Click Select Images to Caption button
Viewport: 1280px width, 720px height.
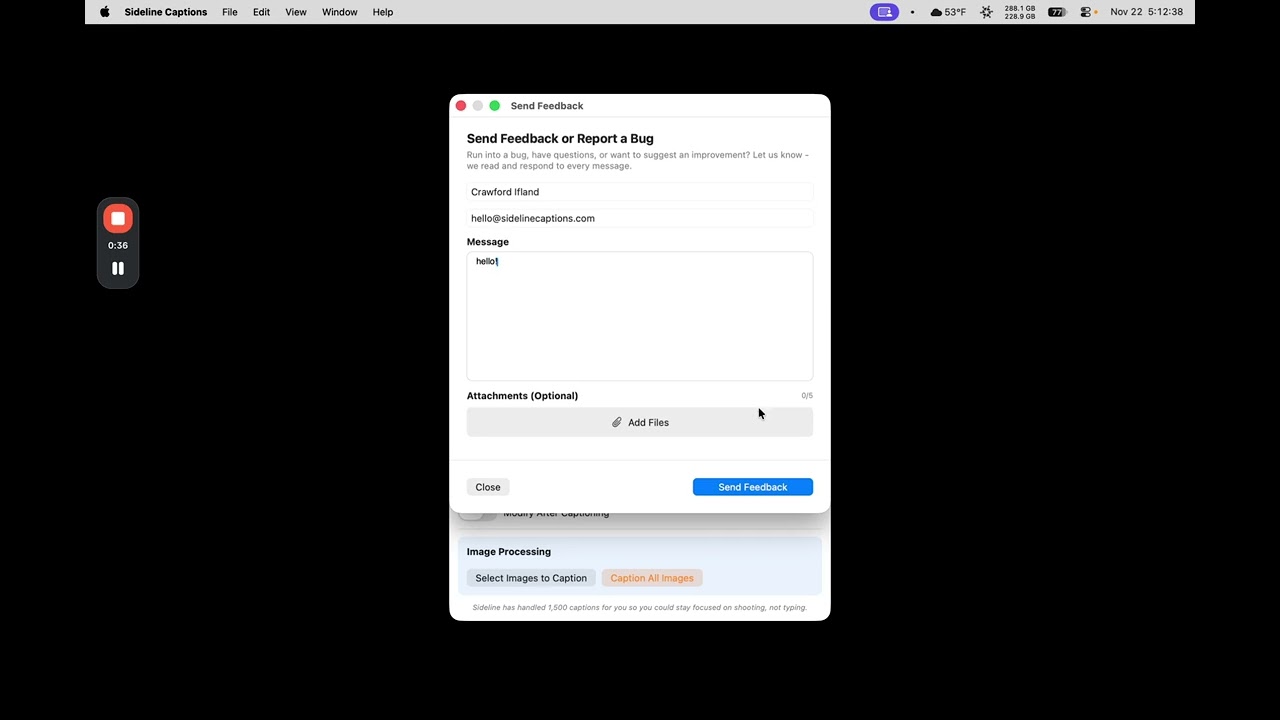(531, 578)
